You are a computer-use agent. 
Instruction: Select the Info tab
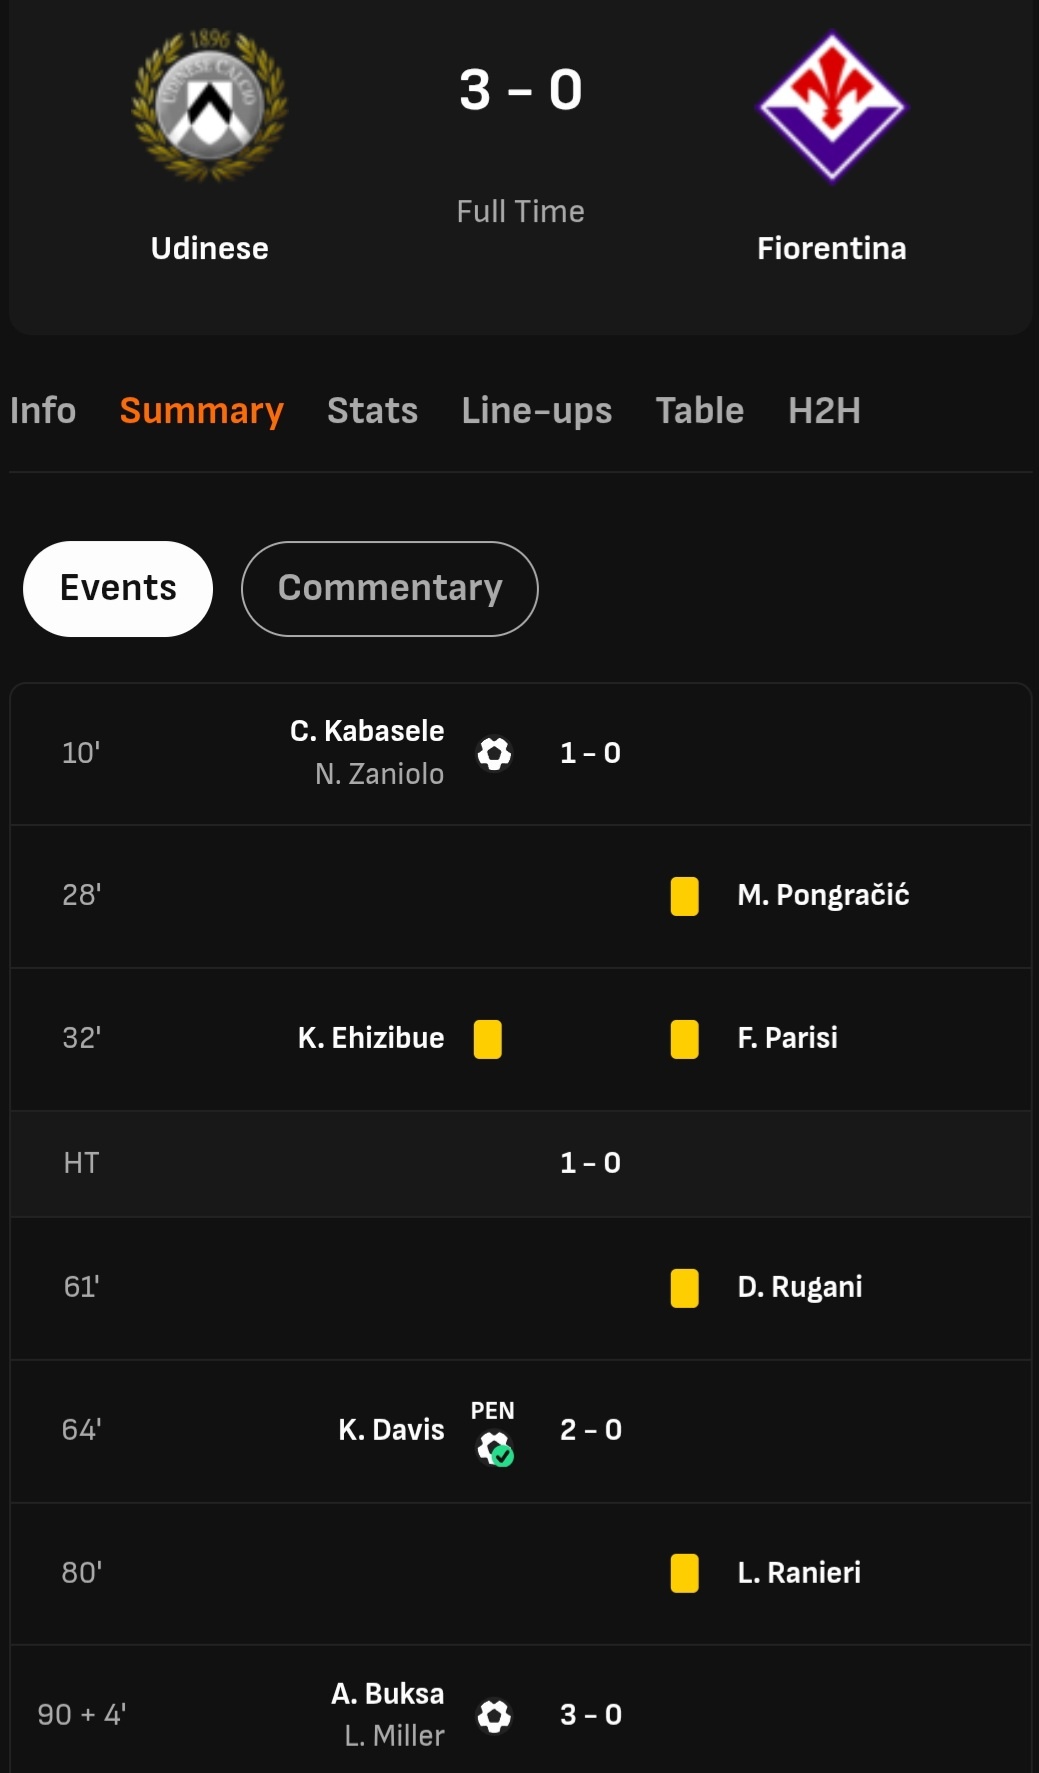click(43, 411)
